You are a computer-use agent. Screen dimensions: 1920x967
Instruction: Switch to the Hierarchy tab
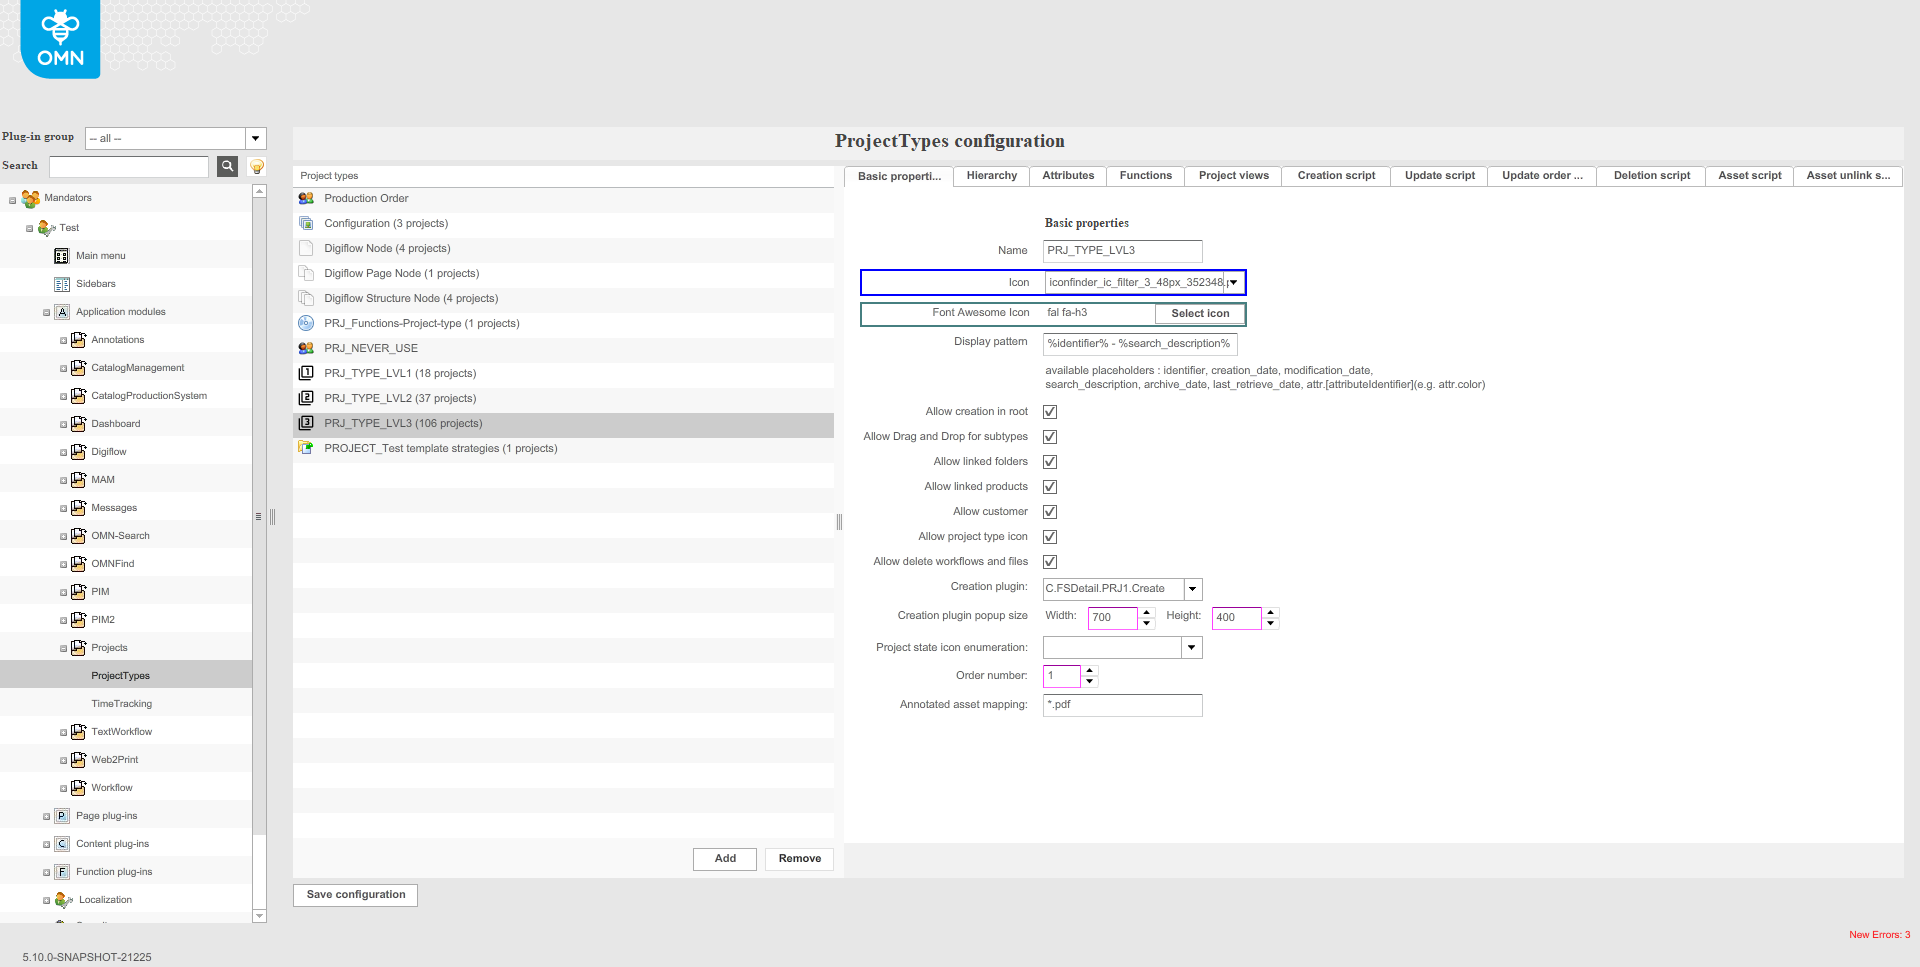991,176
